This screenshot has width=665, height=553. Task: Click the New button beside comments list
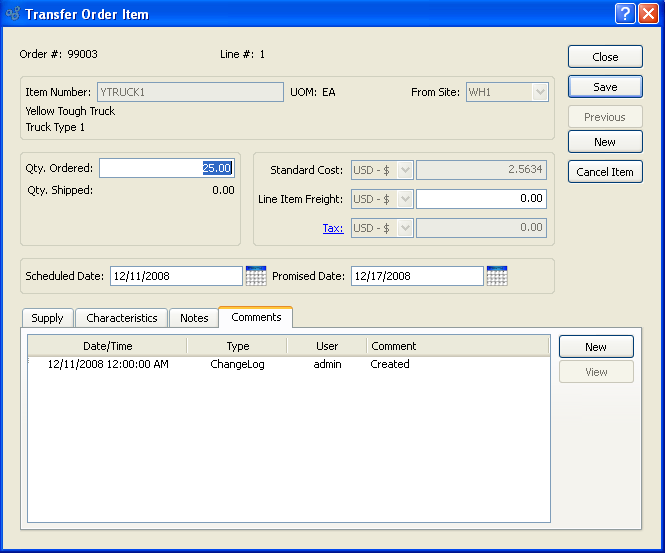tap(596, 347)
